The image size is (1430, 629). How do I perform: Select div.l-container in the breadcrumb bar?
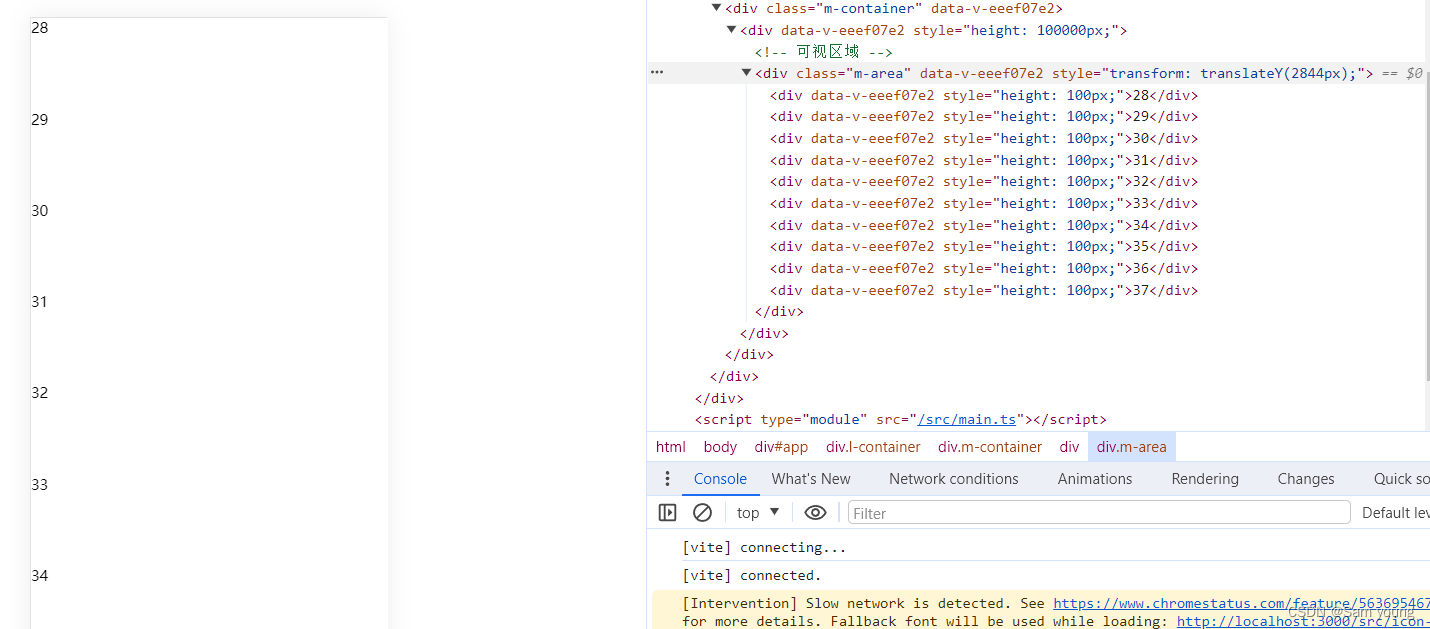point(873,447)
